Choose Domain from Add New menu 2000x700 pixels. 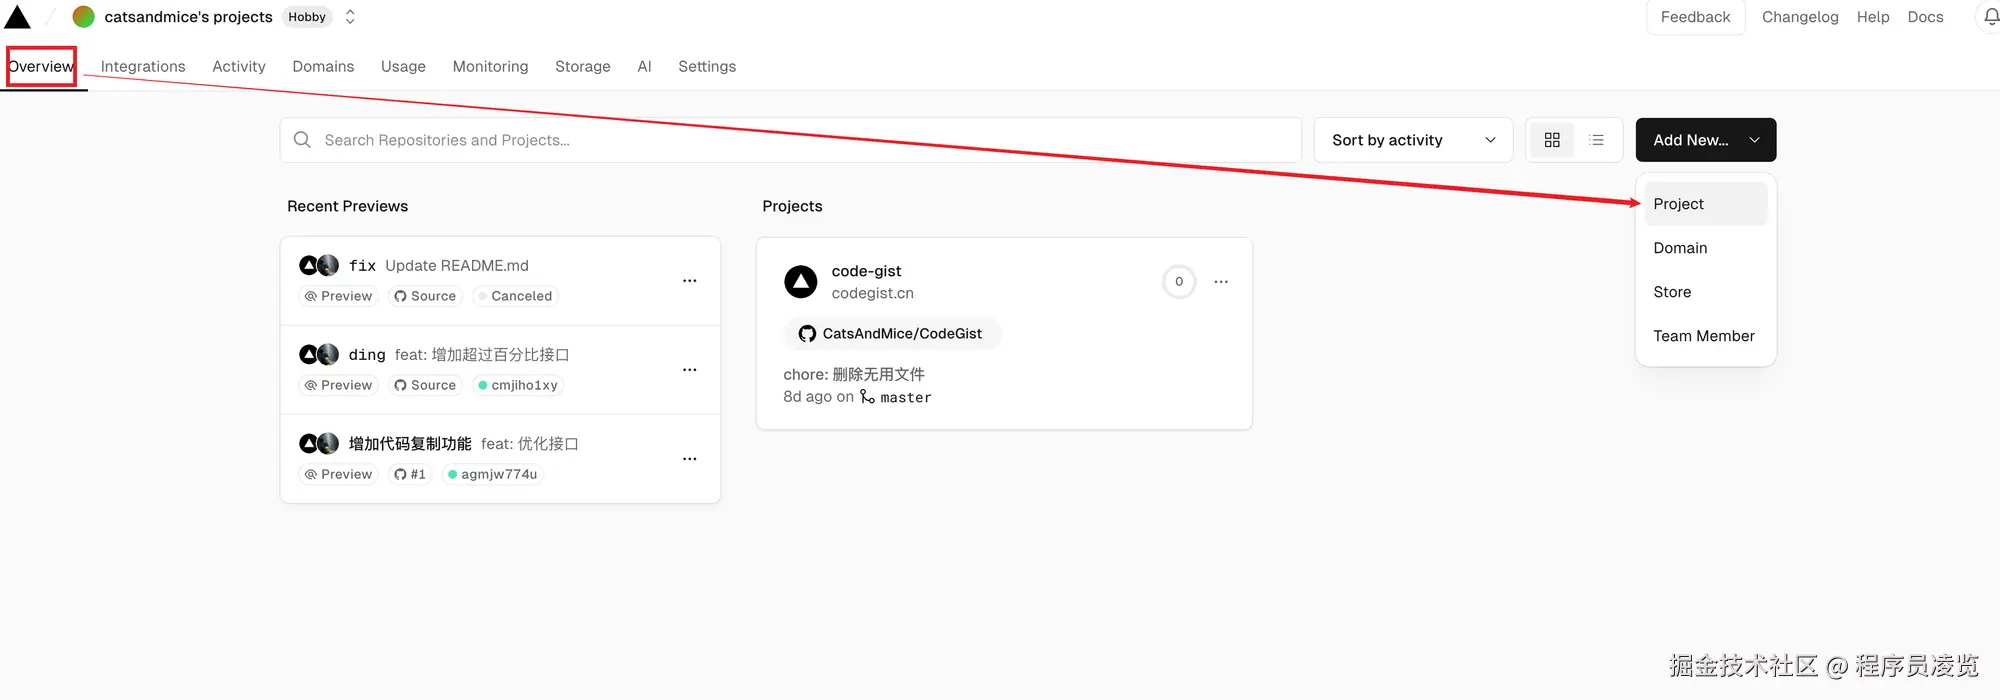click(1706, 248)
